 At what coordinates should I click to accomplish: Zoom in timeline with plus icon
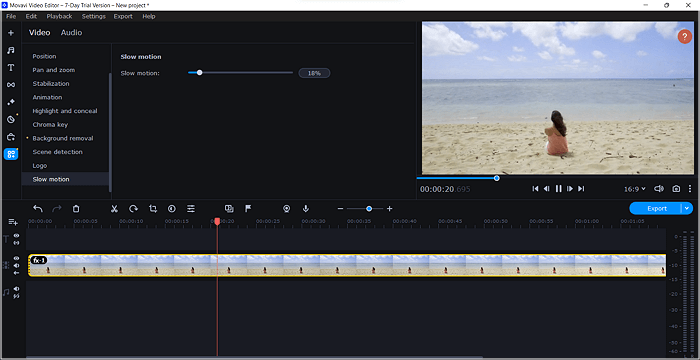(x=389, y=209)
